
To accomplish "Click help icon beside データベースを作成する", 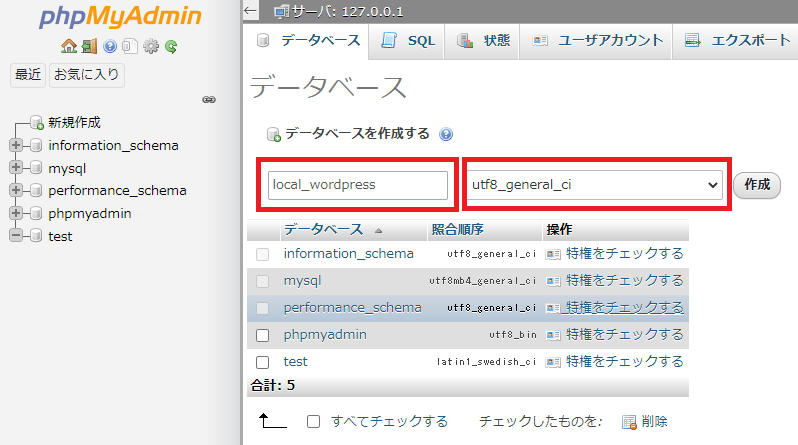I will pyautogui.click(x=446, y=134).
